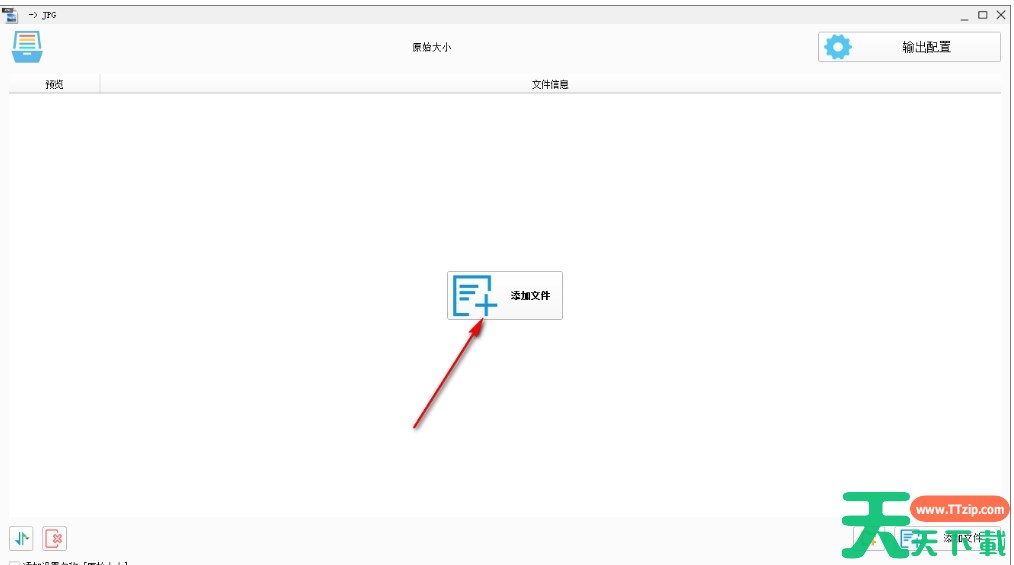Click the 原始大小 label at top
The height and width of the screenshot is (565, 1014).
click(431, 47)
